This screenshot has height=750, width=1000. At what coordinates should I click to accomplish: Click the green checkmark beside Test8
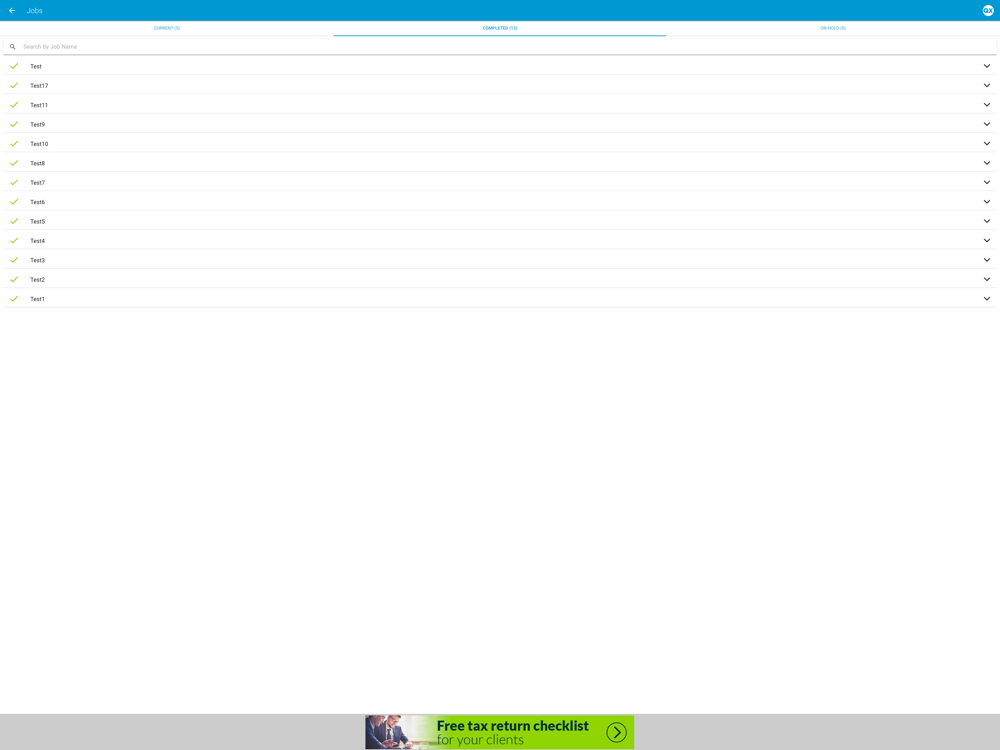pos(14,163)
